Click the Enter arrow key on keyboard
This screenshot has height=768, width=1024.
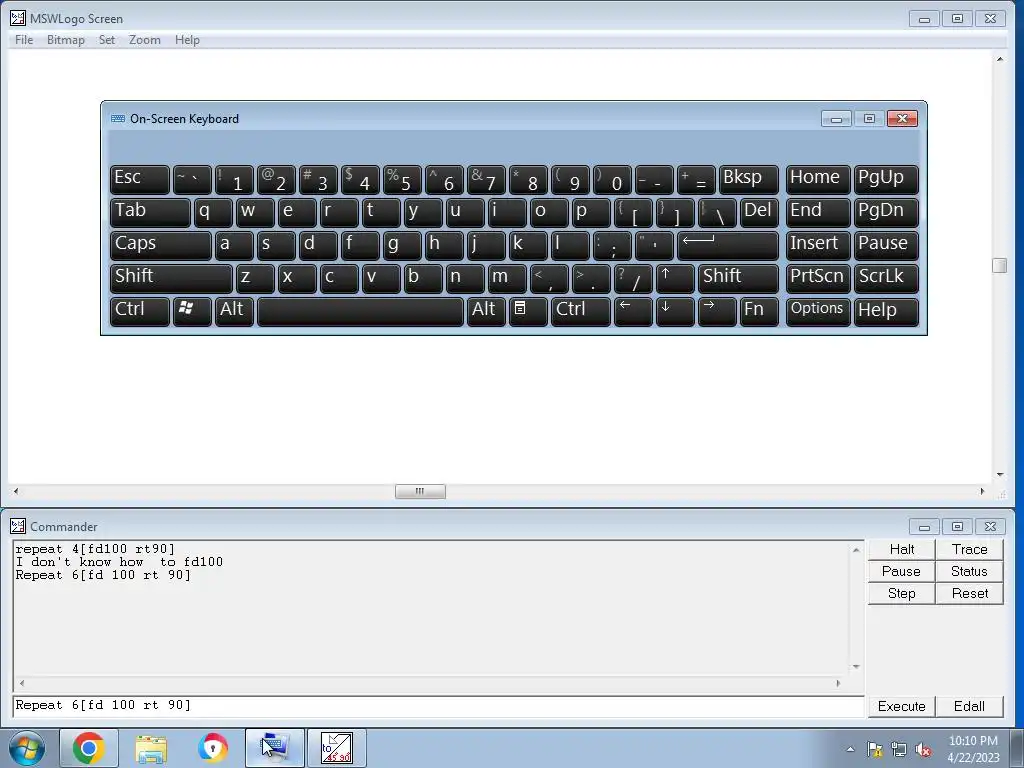click(728, 245)
